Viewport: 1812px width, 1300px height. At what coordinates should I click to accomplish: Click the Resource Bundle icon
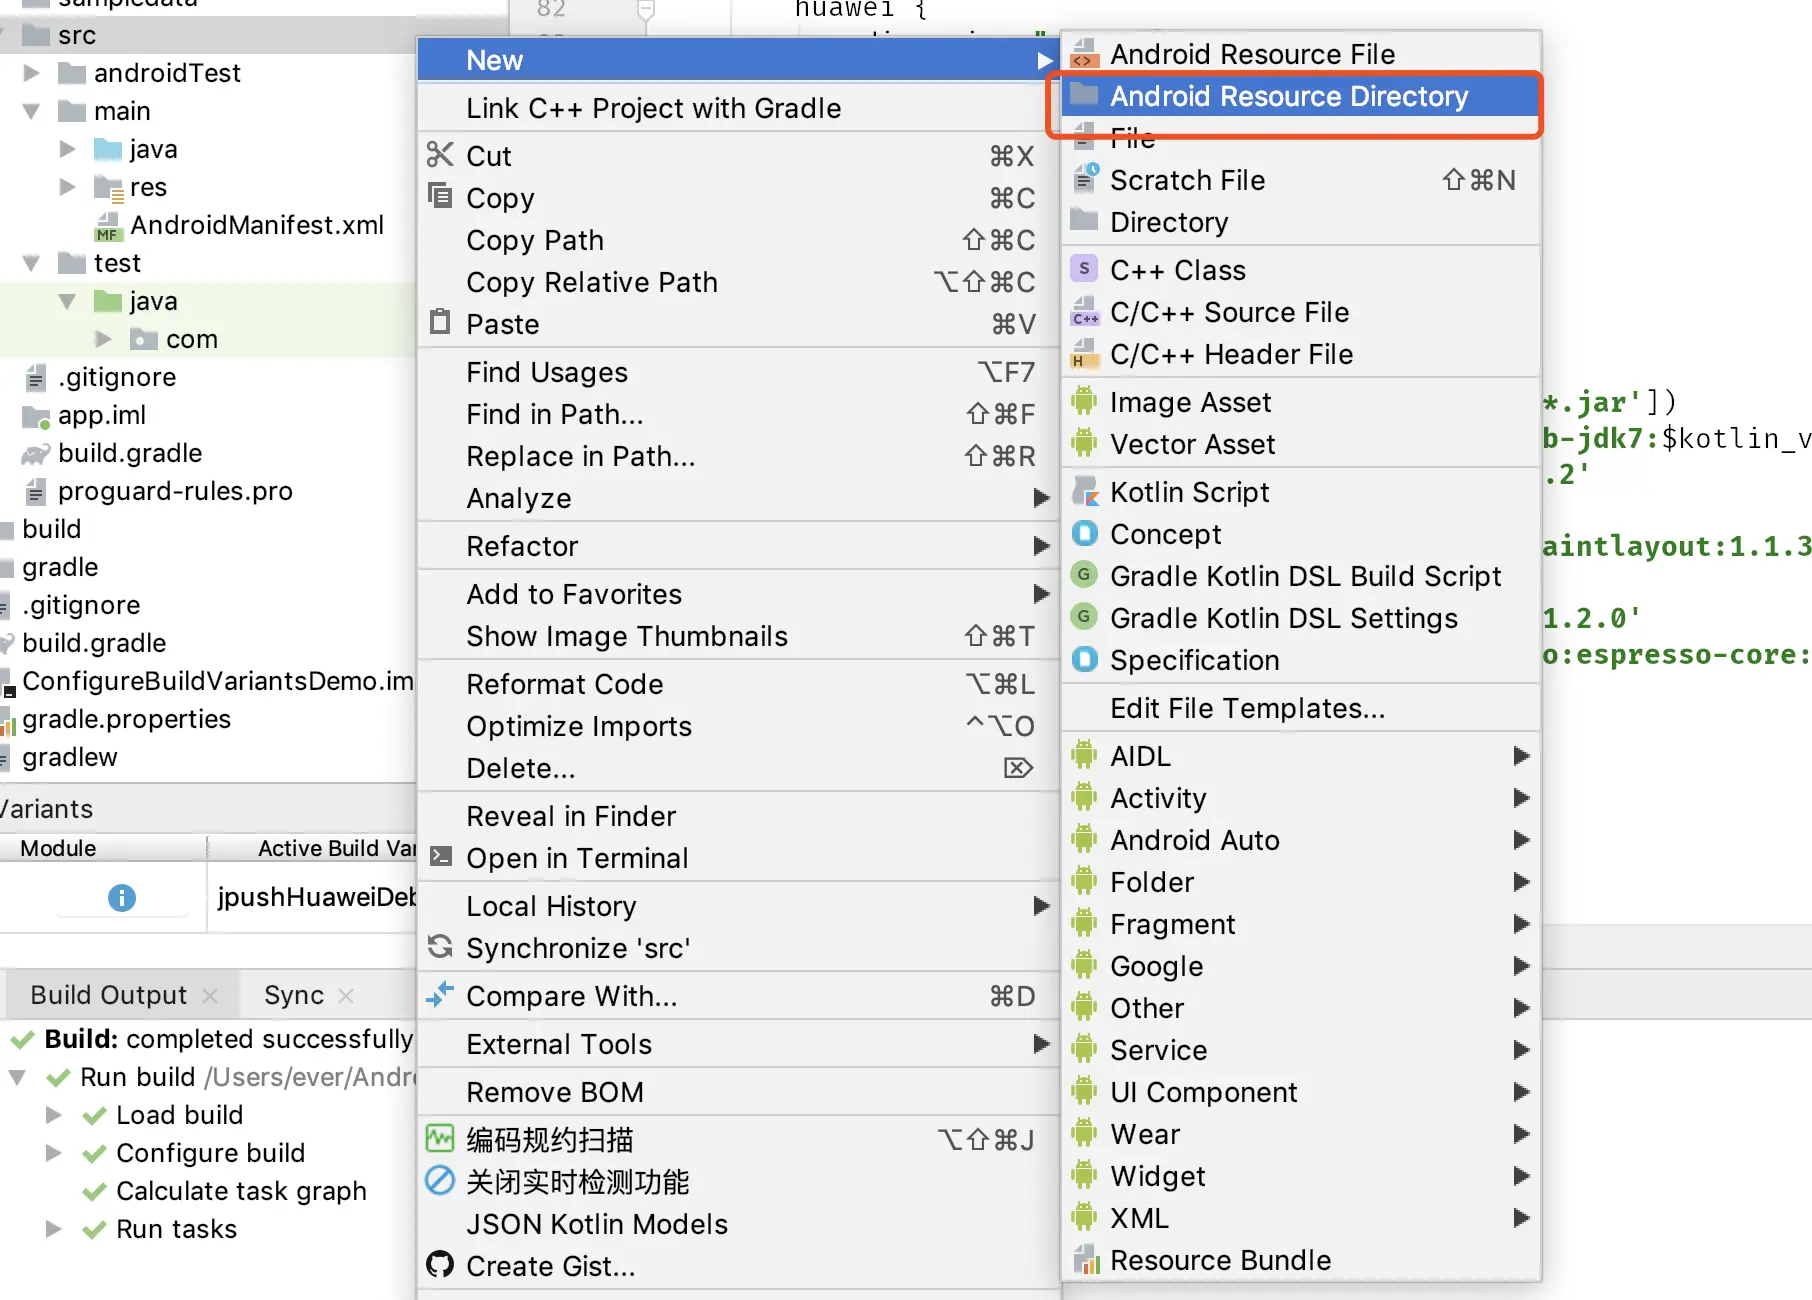coord(1085,1260)
